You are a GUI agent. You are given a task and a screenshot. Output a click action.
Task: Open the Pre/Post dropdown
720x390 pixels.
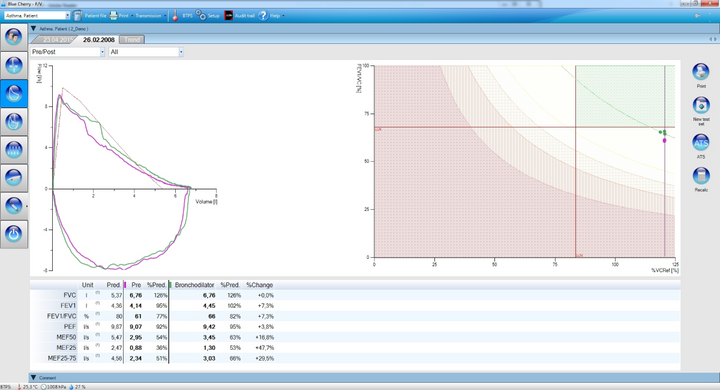(68, 52)
